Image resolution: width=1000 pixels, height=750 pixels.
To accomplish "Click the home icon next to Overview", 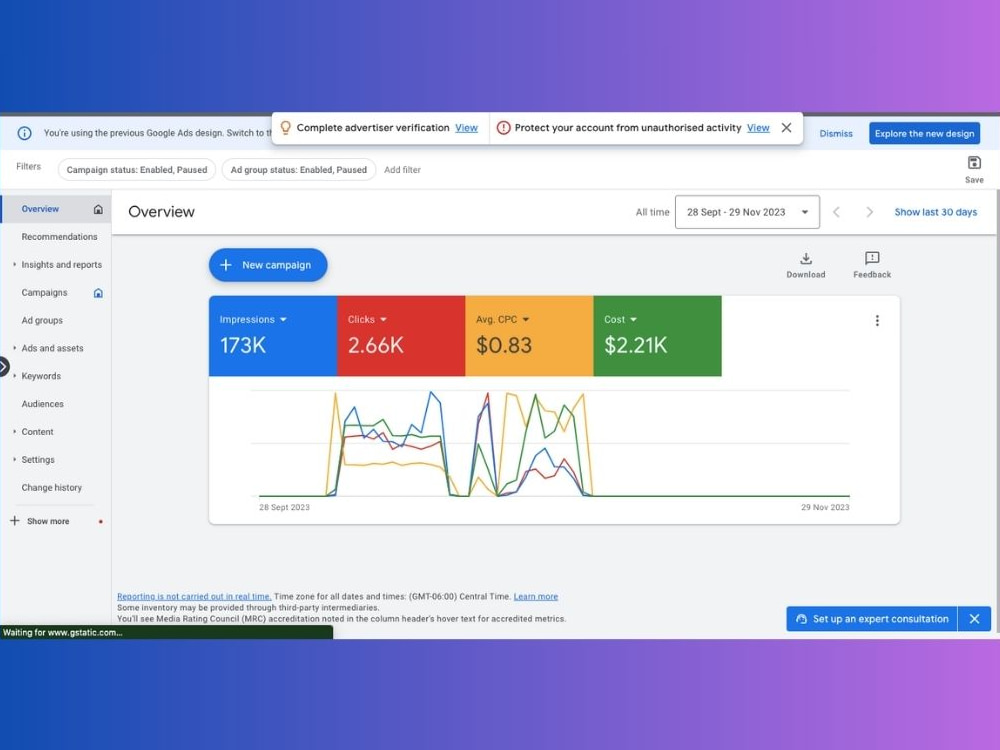I will pos(98,209).
